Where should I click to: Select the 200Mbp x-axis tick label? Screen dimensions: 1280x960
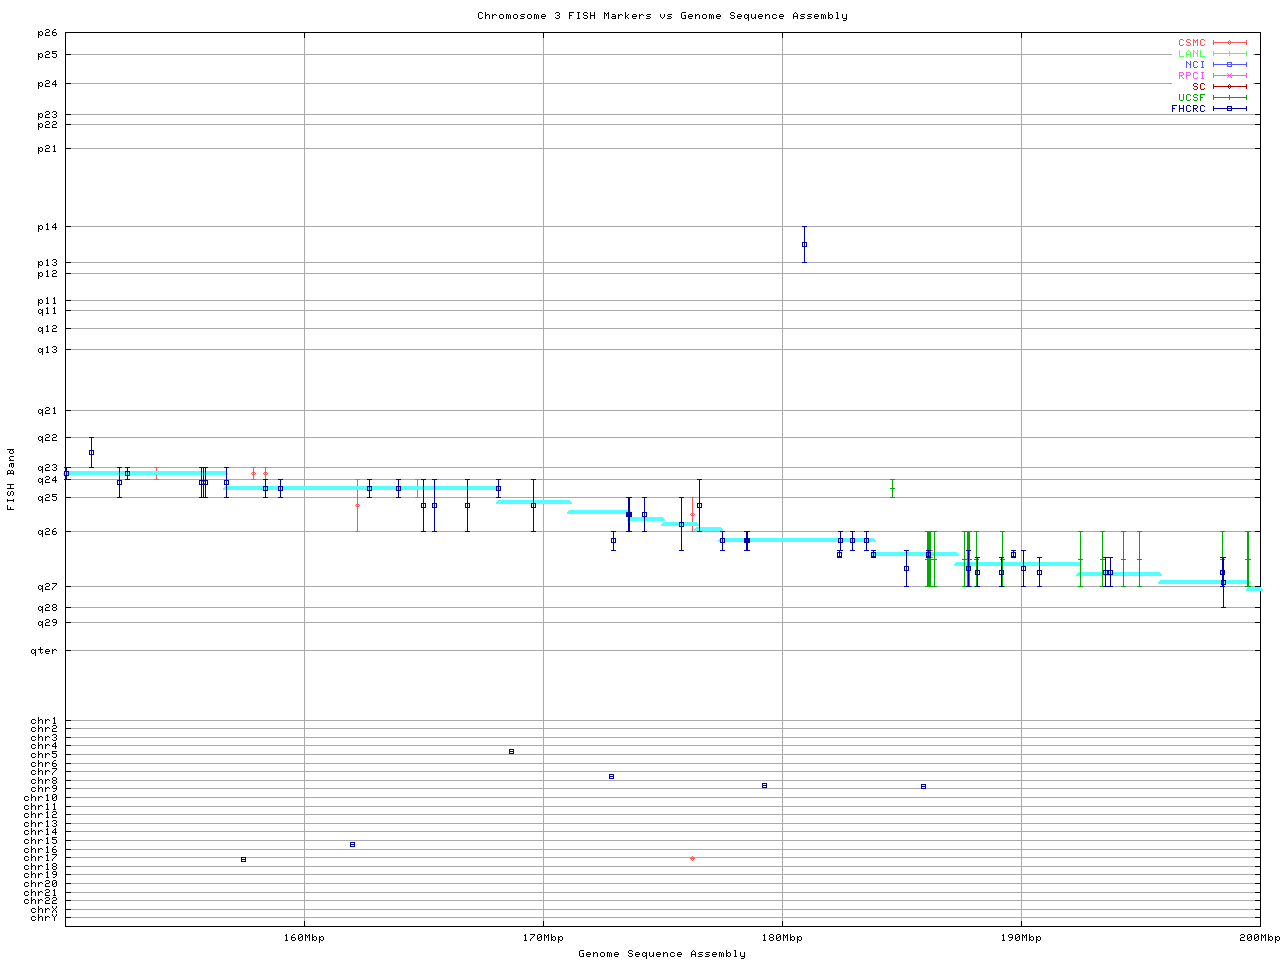pyautogui.click(x=1259, y=938)
